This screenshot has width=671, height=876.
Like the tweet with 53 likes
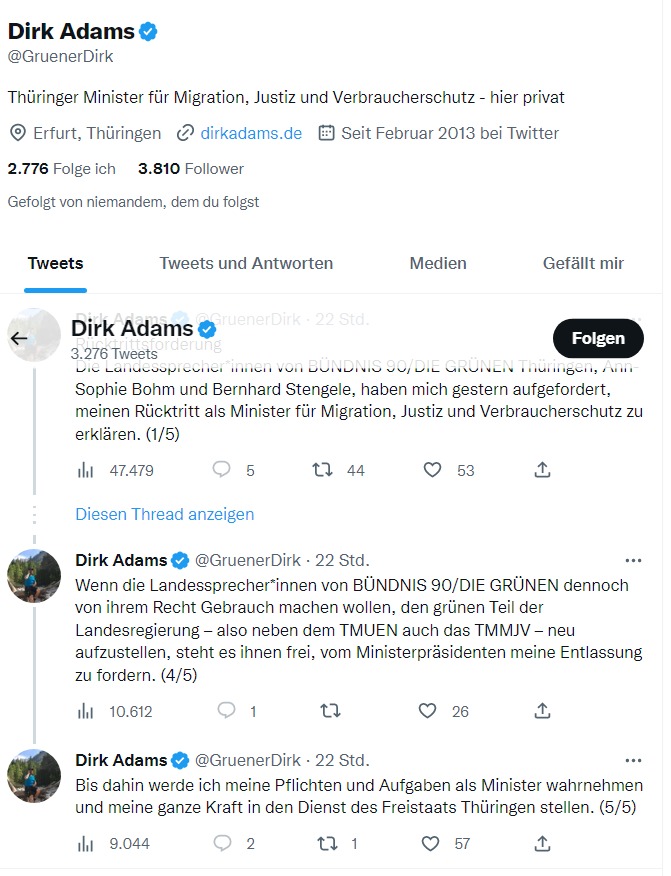pos(432,469)
